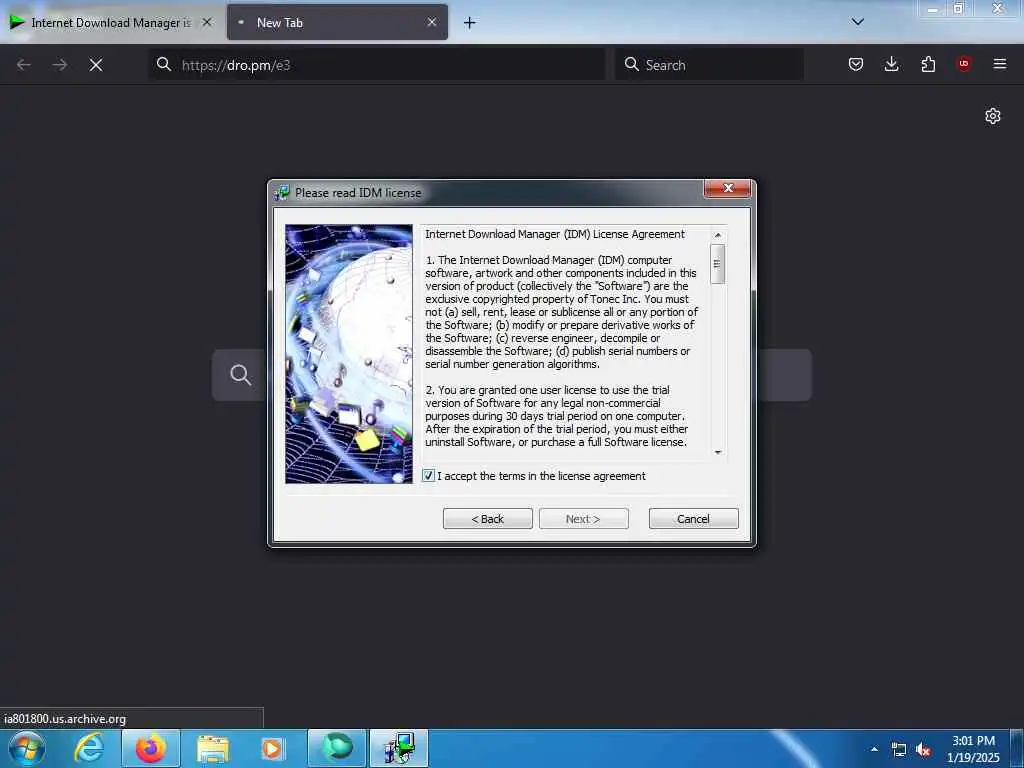Open Windows Media Player from taskbar
1024x768 pixels.
273,748
